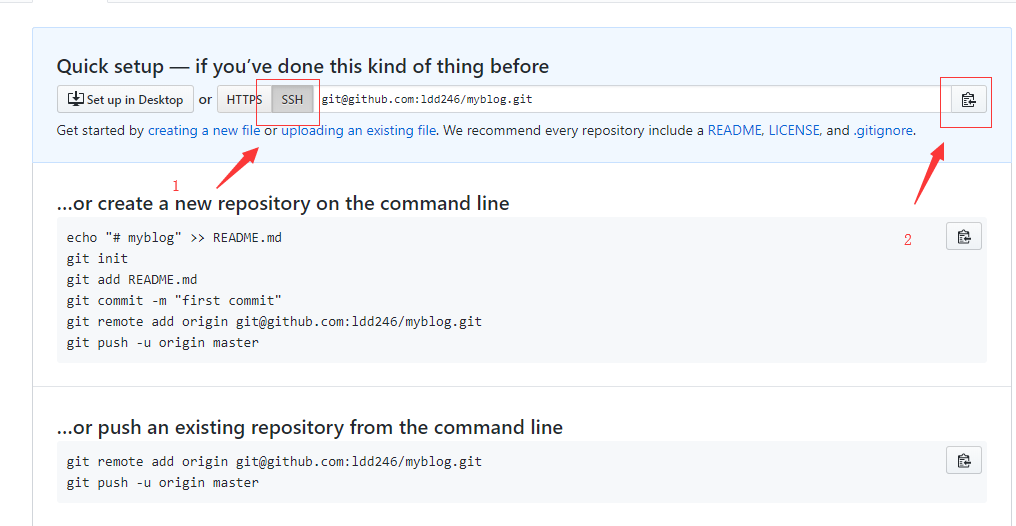Click git remote add origin in first code block
Screen dimensions: 1016x526
point(274,321)
